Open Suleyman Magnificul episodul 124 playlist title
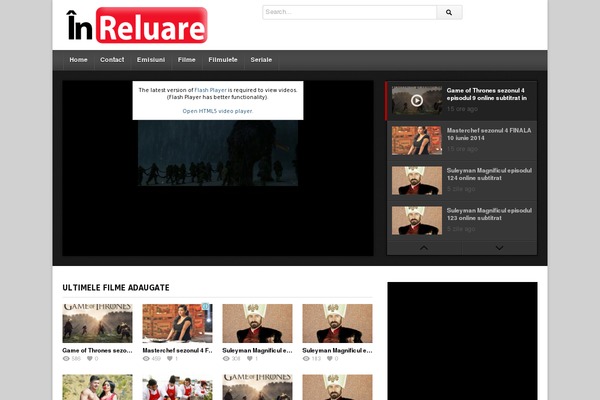The height and width of the screenshot is (400, 600). click(x=489, y=174)
